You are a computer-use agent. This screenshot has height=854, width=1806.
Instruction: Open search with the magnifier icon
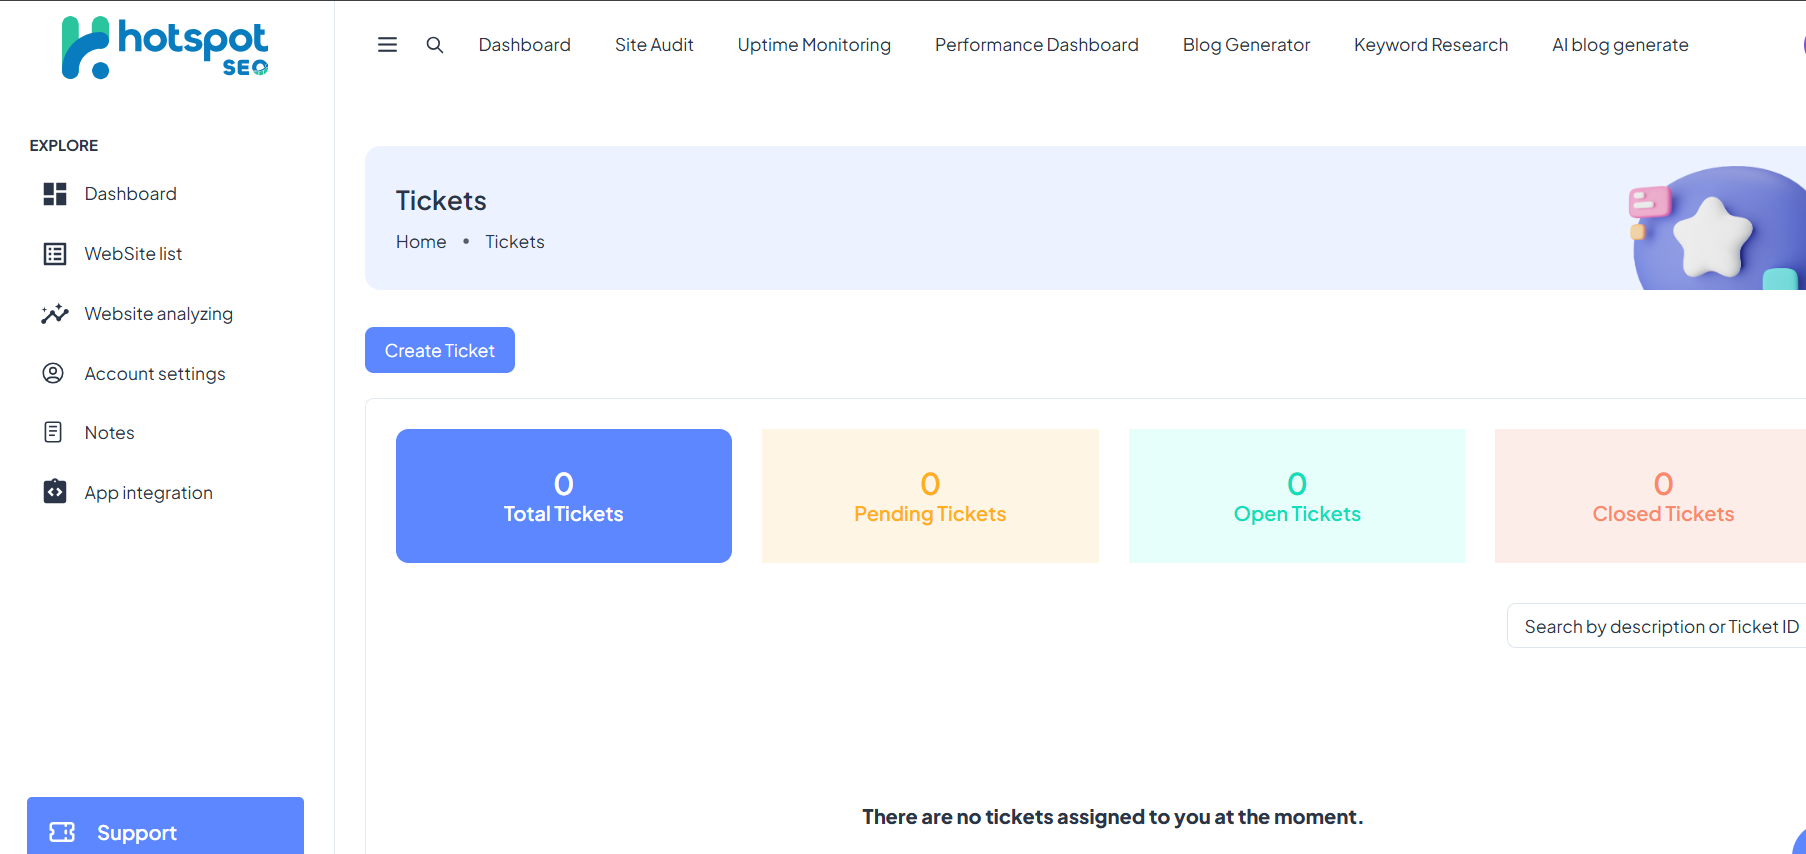coord(435,45)
